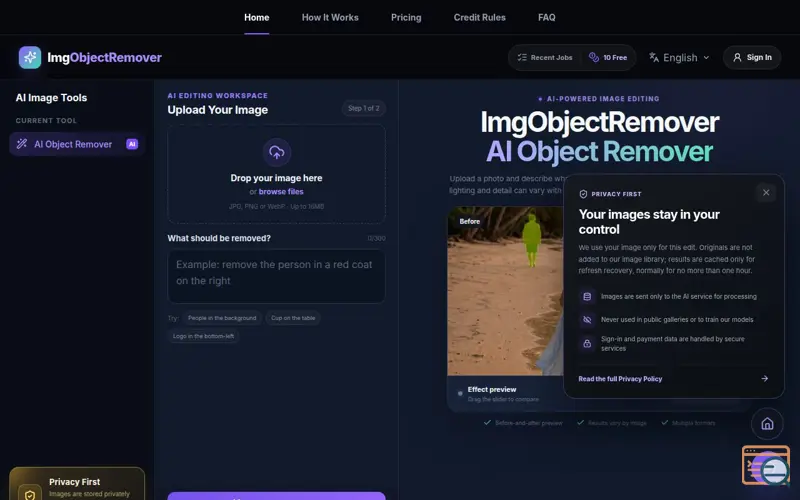
Task: Click the arrow icon beside Privacy Policy link
Action: (764, 379)
